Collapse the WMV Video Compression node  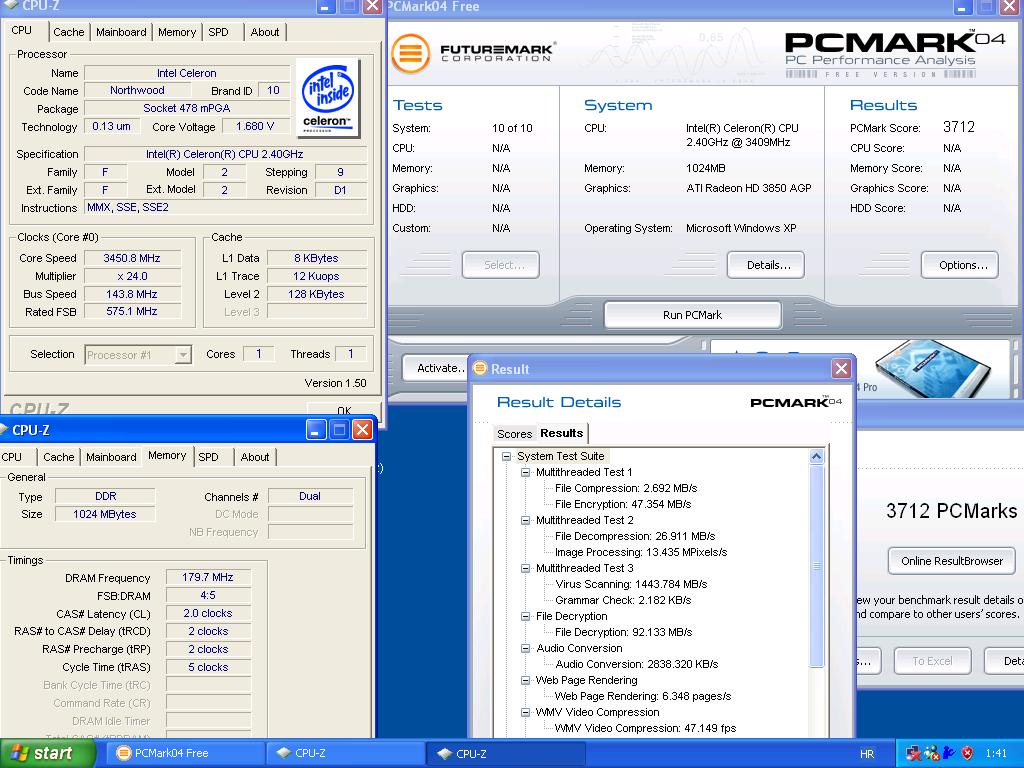(525, 712)
